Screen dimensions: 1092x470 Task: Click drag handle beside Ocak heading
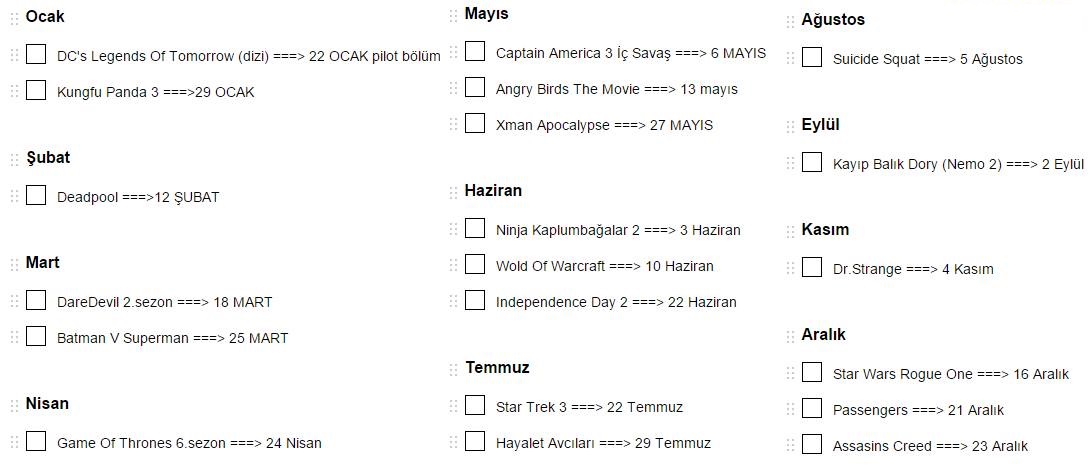15,18
